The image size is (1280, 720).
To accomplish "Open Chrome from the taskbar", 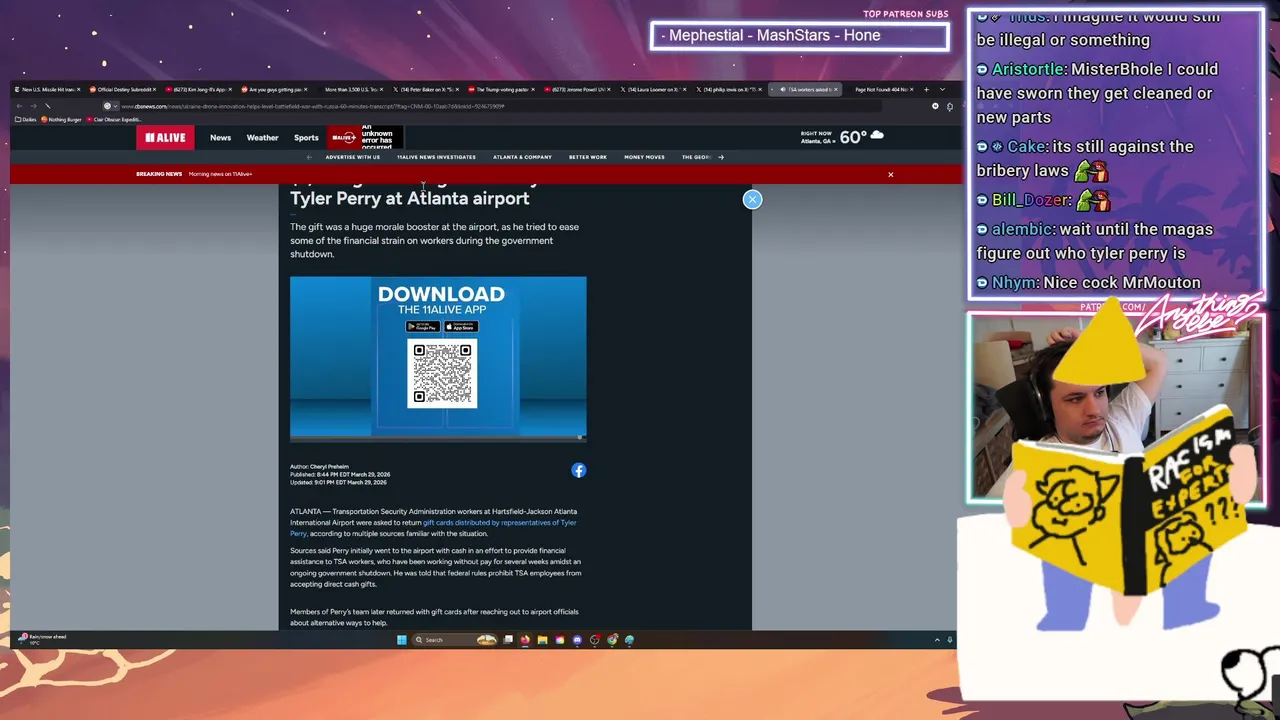I will (x=612, y=640).
